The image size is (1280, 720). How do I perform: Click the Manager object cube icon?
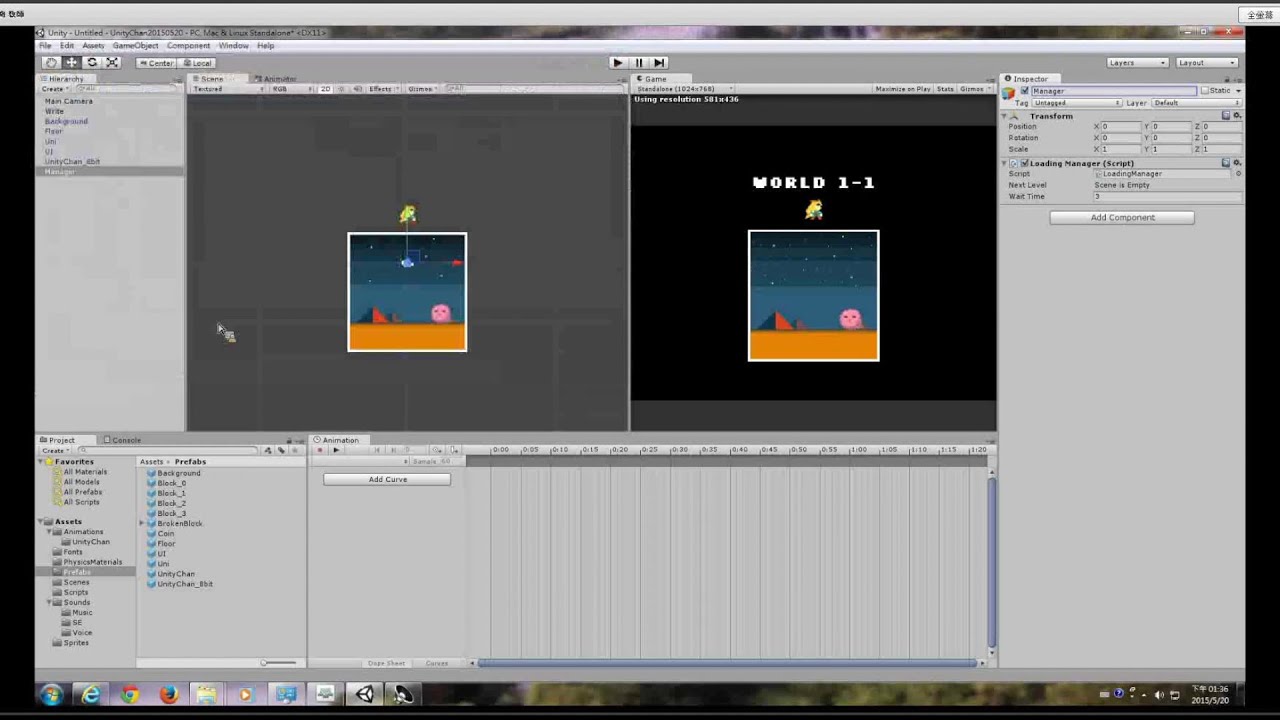(x=1009, y=93)
